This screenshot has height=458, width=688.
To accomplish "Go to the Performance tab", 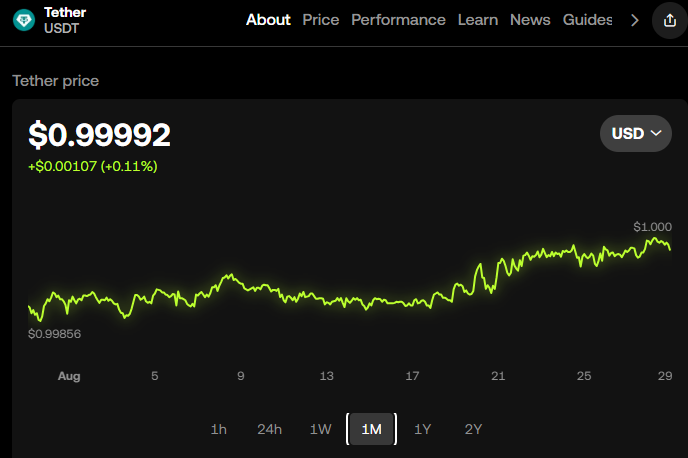I will coord(398,20).
